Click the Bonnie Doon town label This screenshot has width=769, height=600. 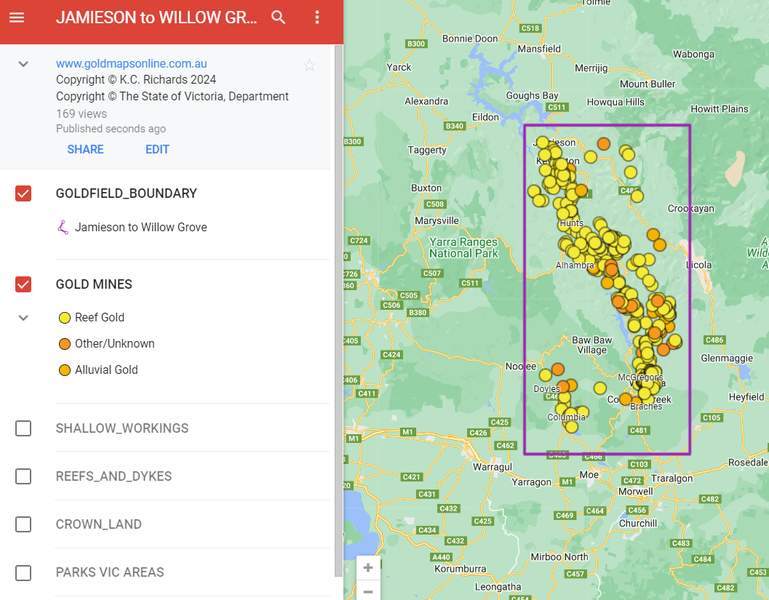pyautogui.click(x=470, y=38)
